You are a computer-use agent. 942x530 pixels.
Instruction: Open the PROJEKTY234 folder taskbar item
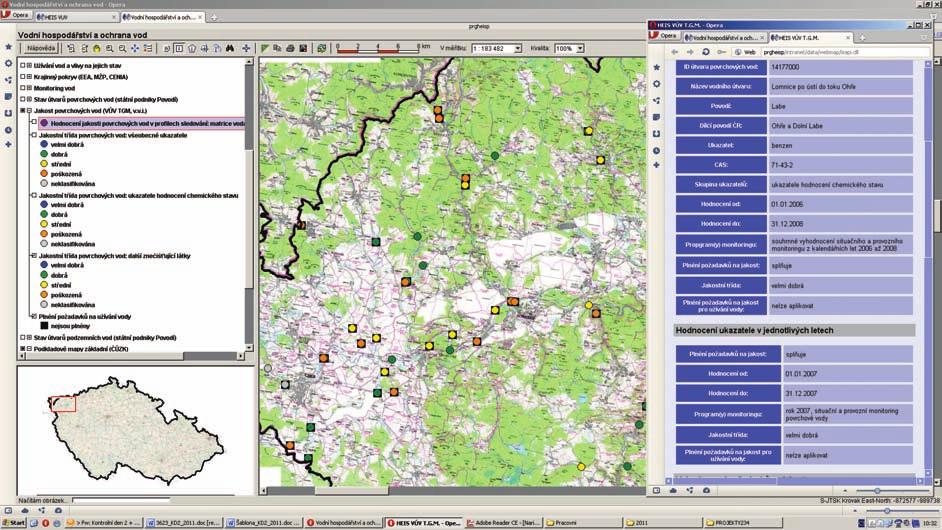[742, 523]
